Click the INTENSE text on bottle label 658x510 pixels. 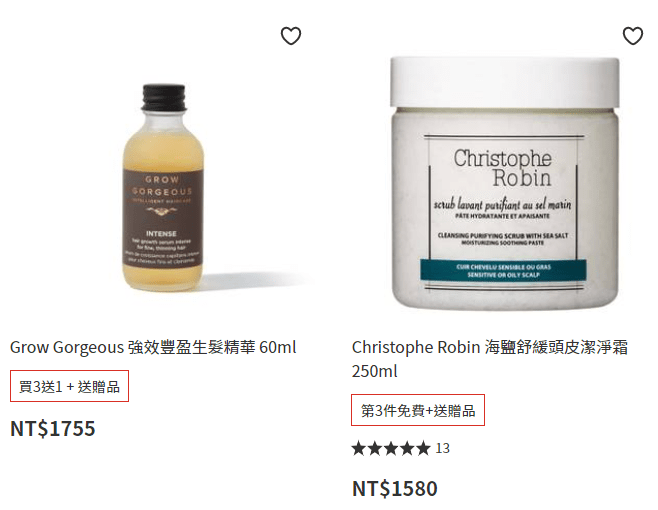(161, 233)
